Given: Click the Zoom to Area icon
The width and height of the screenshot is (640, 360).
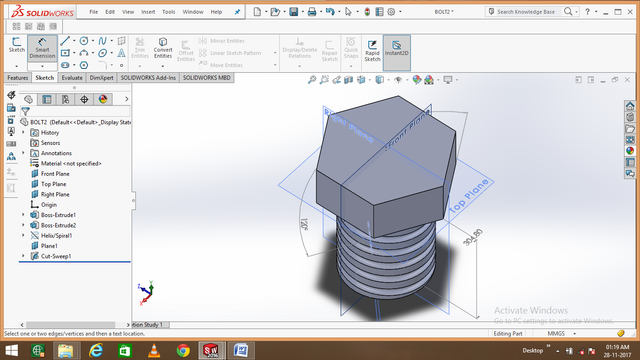Looking at the screenshot, I should click(x=324, y=80).
